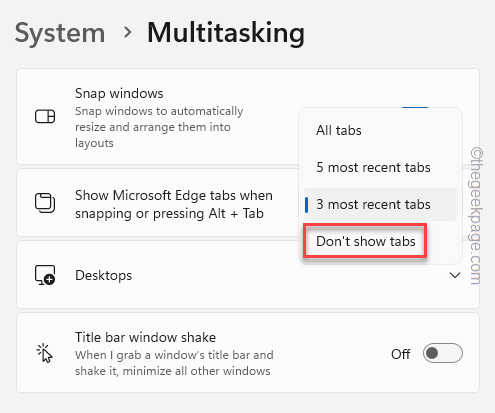
Task: Click the Title bar window shake cursor icon
Action: [x=45, y=353]
